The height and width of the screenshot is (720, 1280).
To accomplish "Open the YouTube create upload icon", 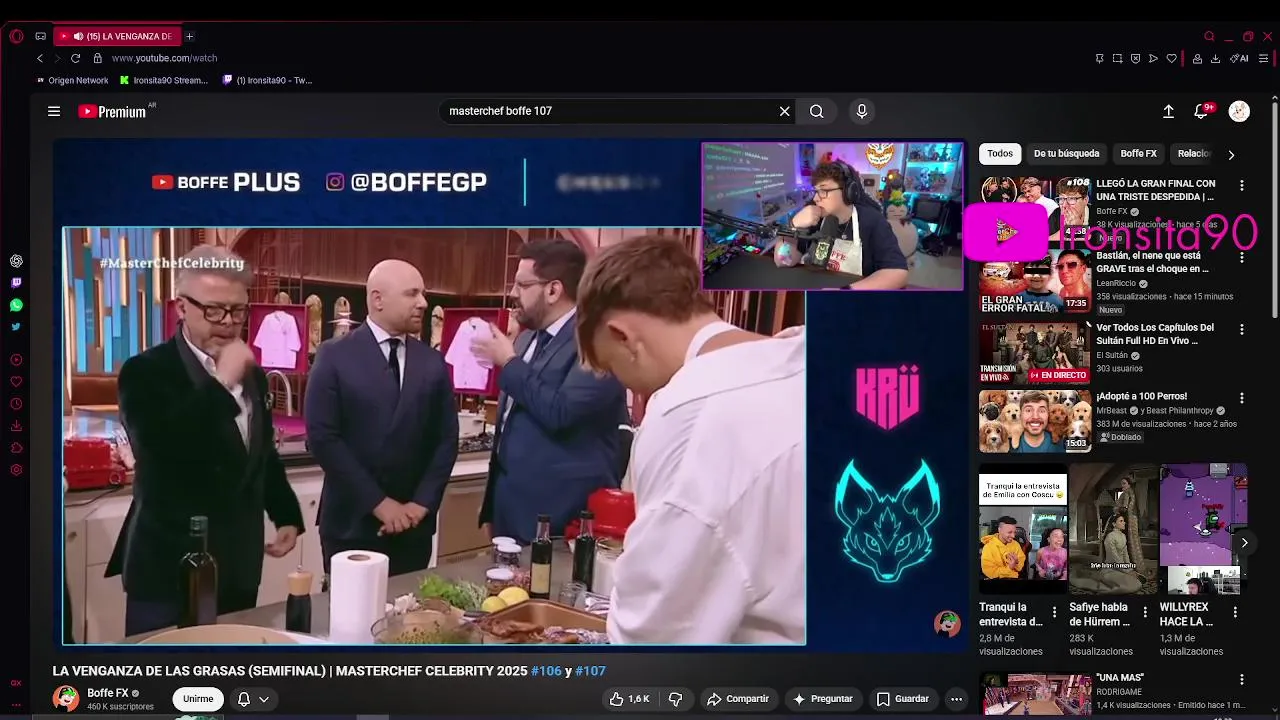I will (x=1168, y=111).
